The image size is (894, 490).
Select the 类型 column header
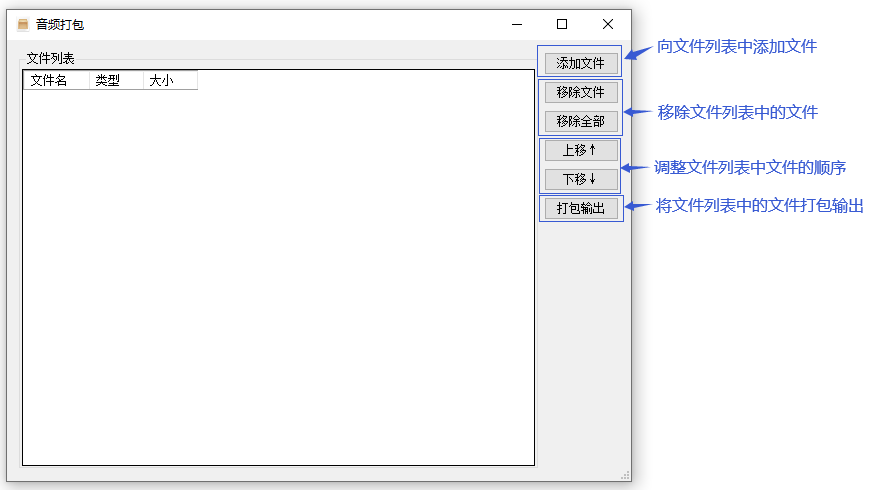[x=116, y=80]
